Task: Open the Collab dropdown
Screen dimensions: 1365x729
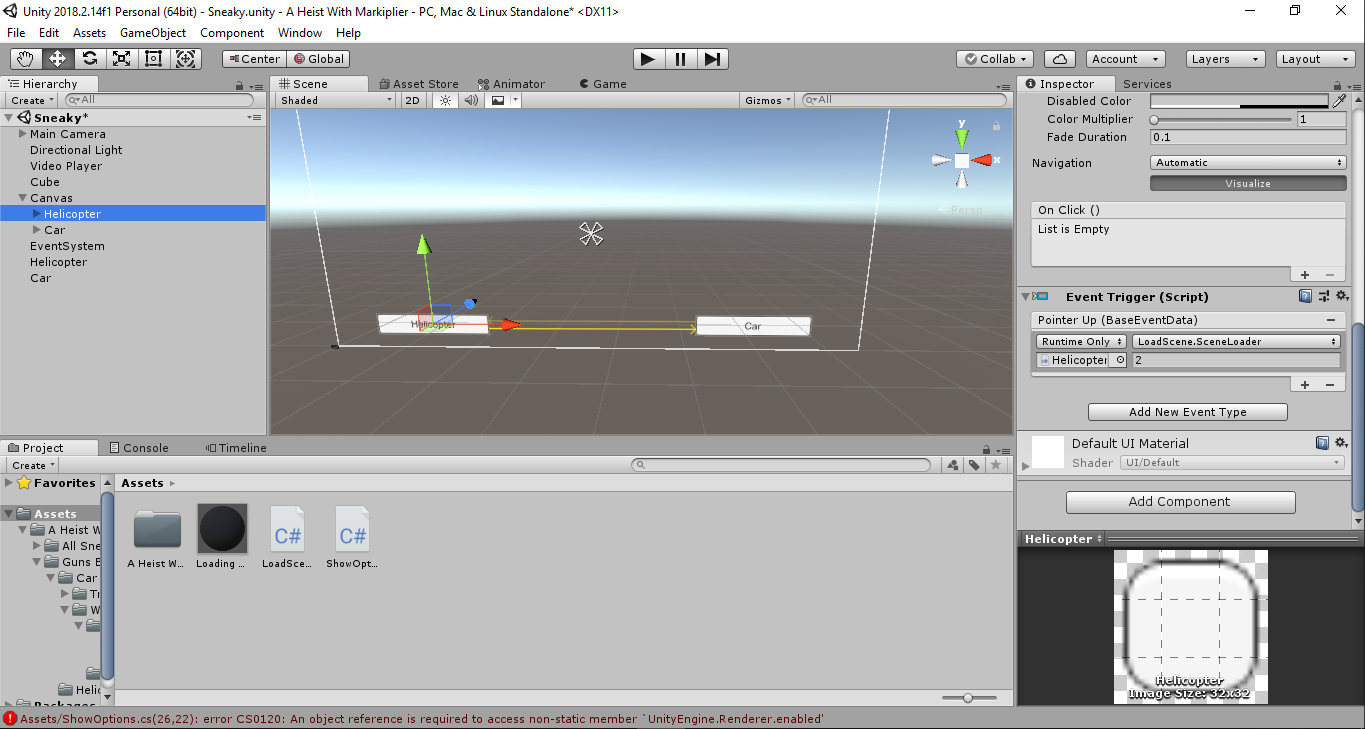Action: (995, 59)
